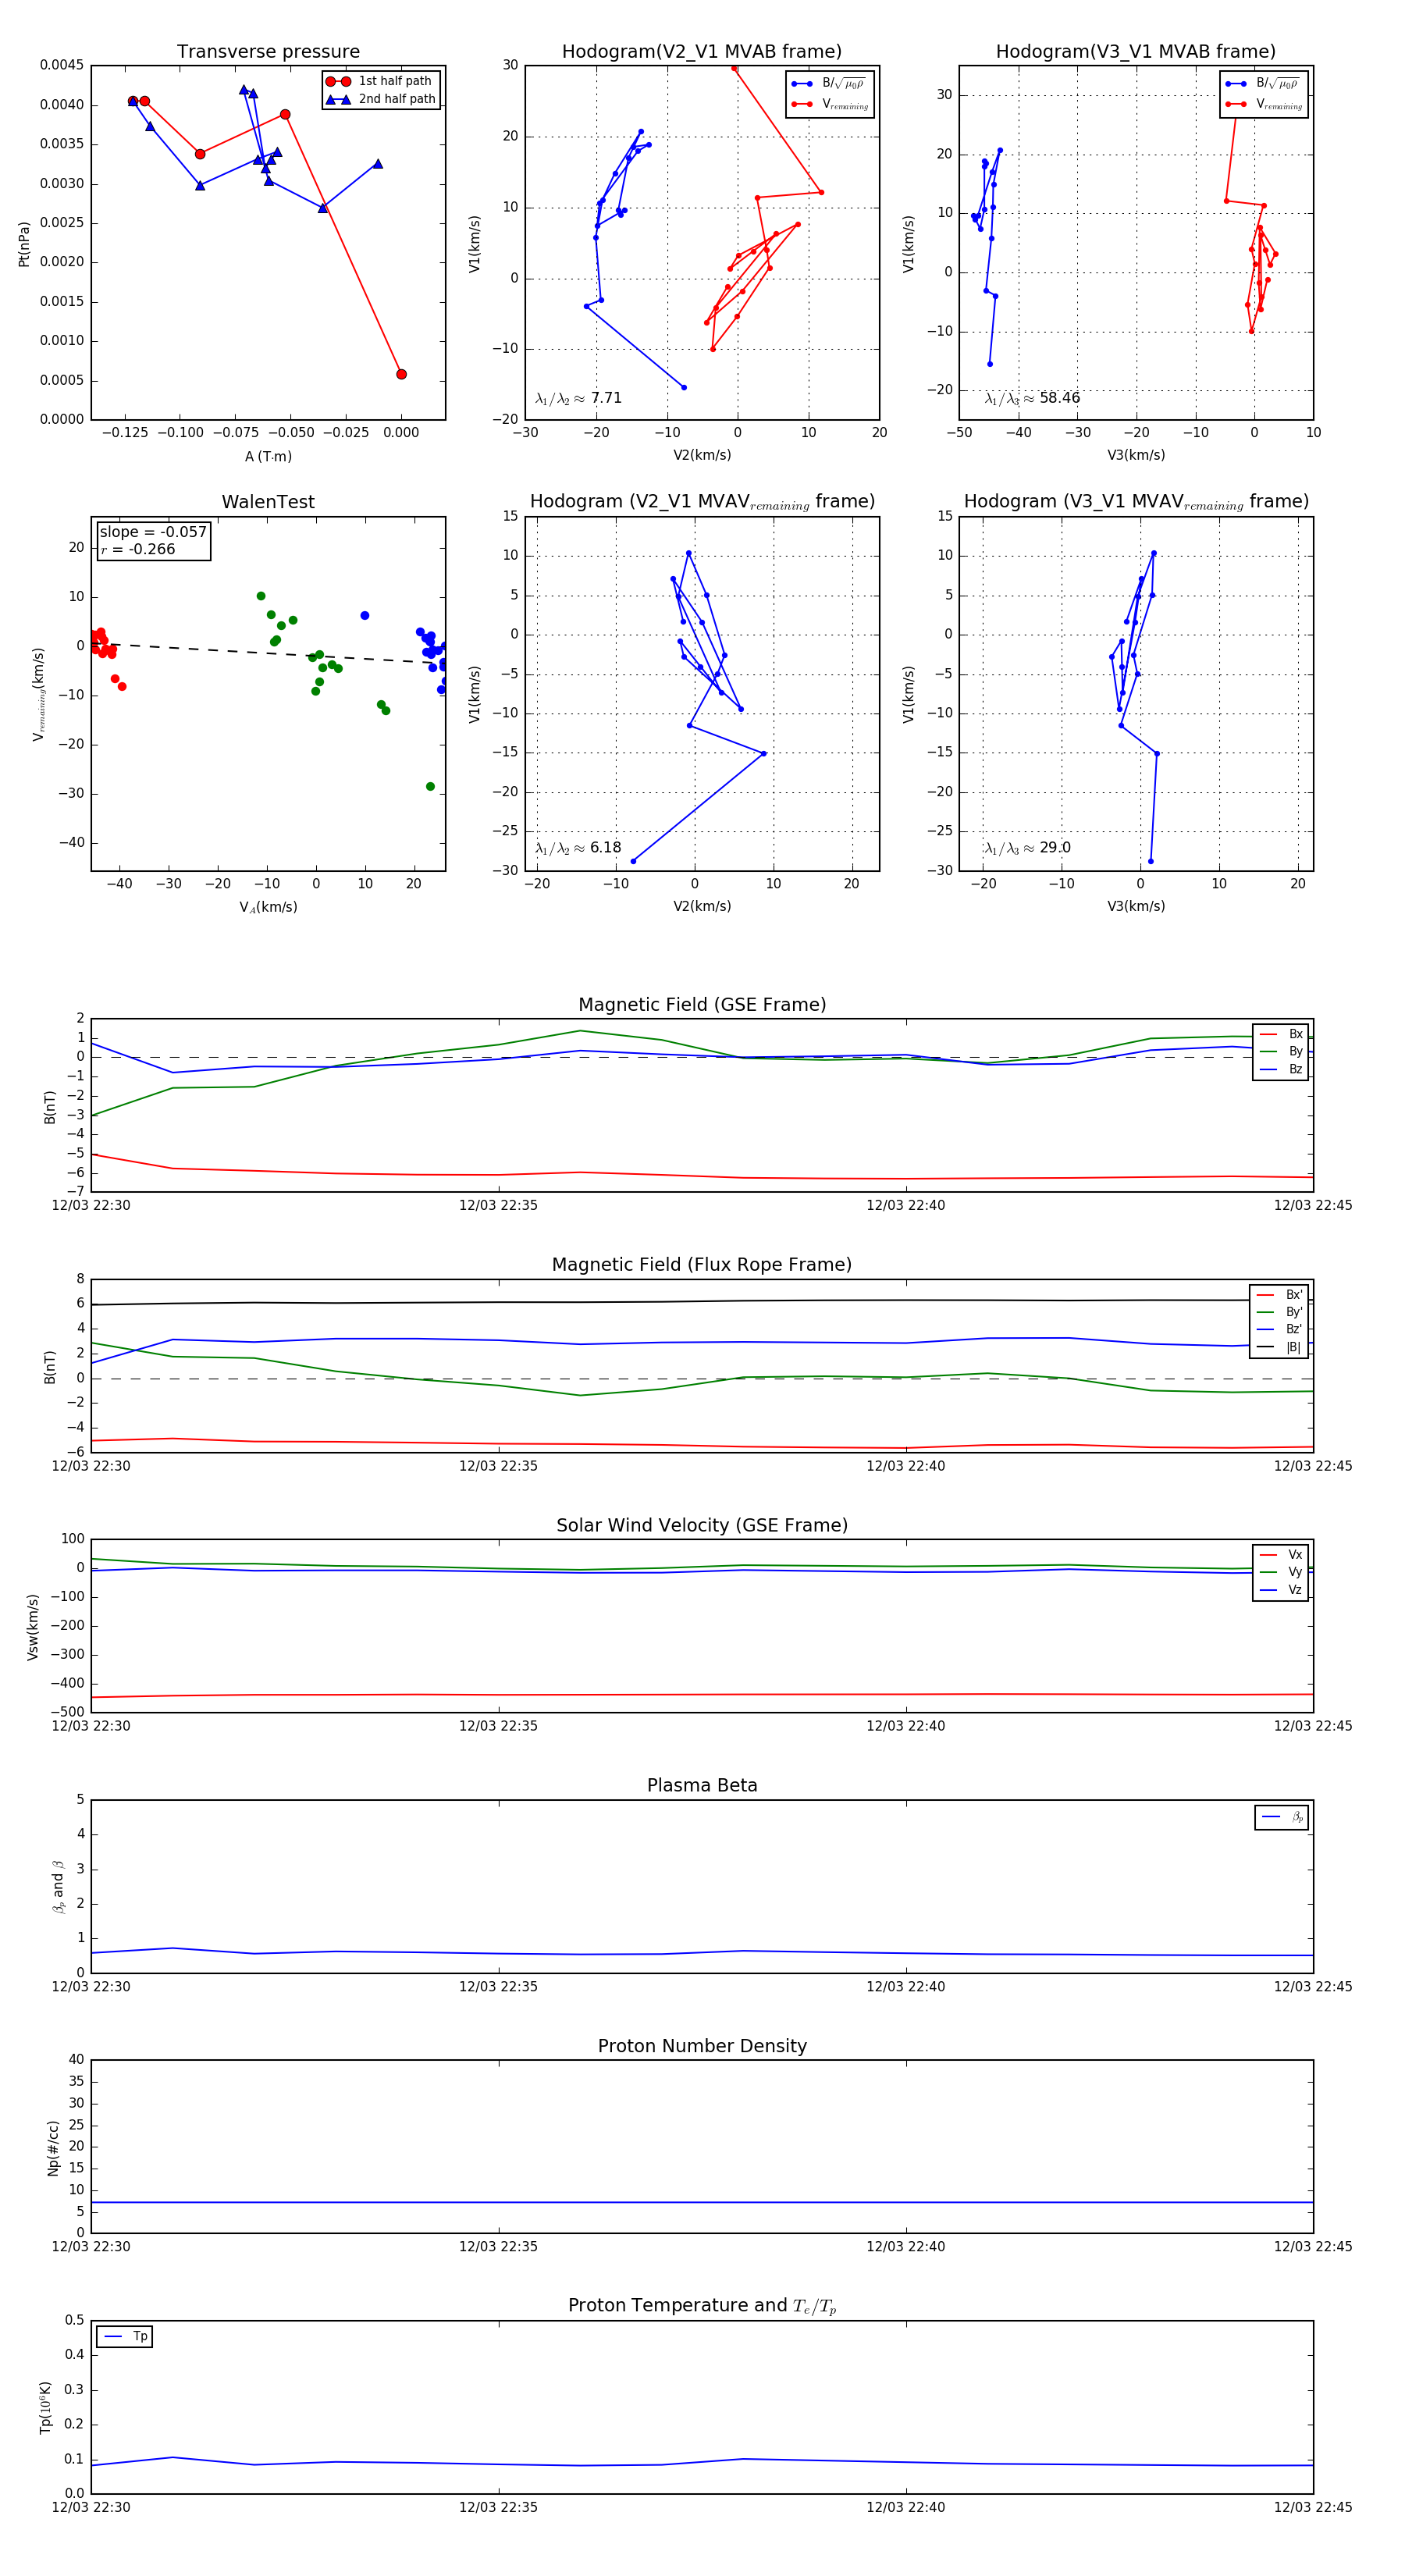The height and width of the screenshot is (2576, 1405).
Task: Click the 'Tp' legend entry
Action: point(126,2336)
